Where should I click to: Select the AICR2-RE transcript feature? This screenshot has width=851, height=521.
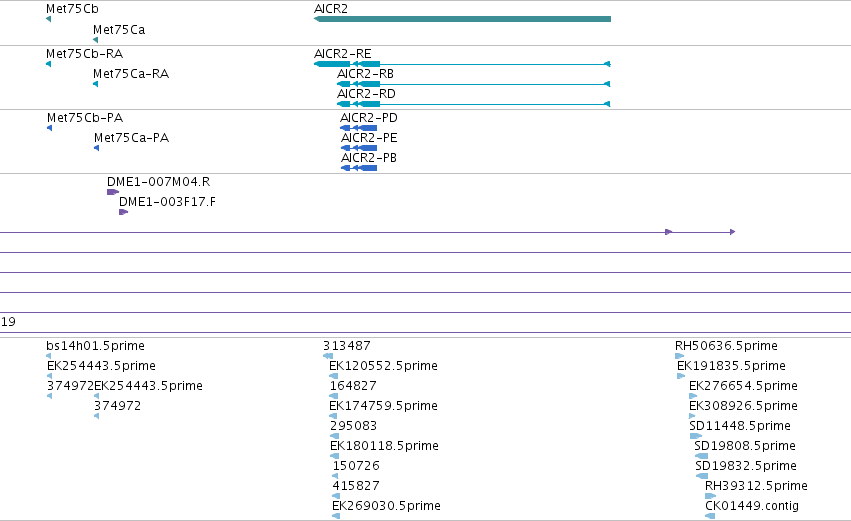[462, 64]
